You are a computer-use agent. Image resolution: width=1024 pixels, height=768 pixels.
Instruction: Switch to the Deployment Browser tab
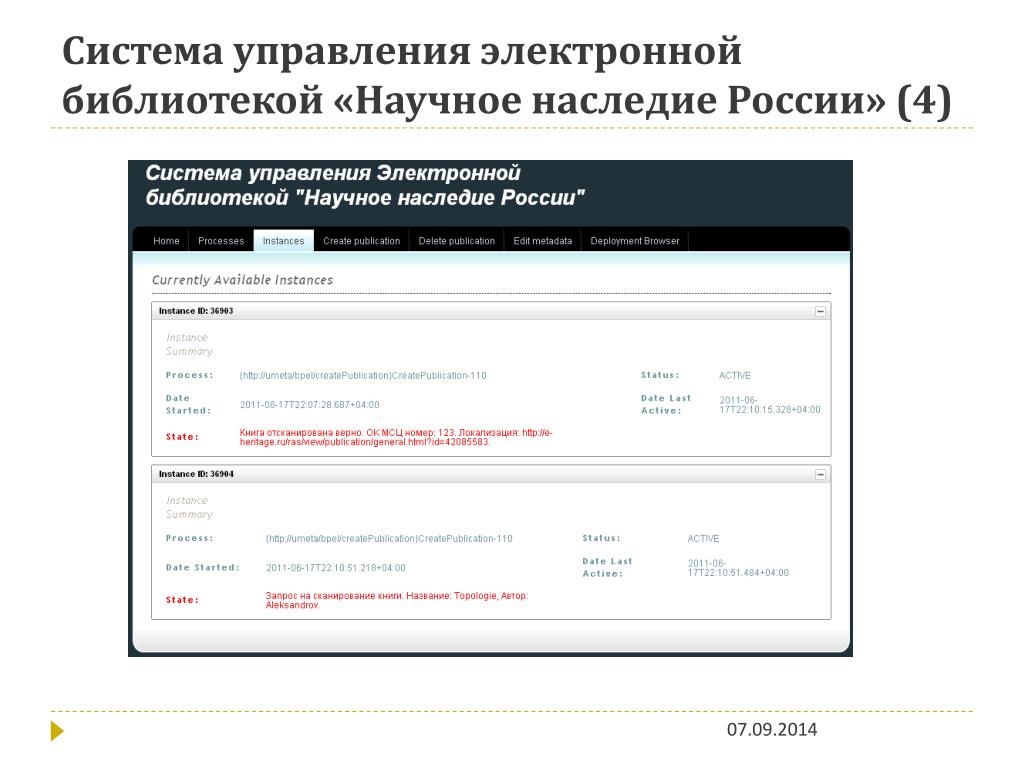[634, 241]
